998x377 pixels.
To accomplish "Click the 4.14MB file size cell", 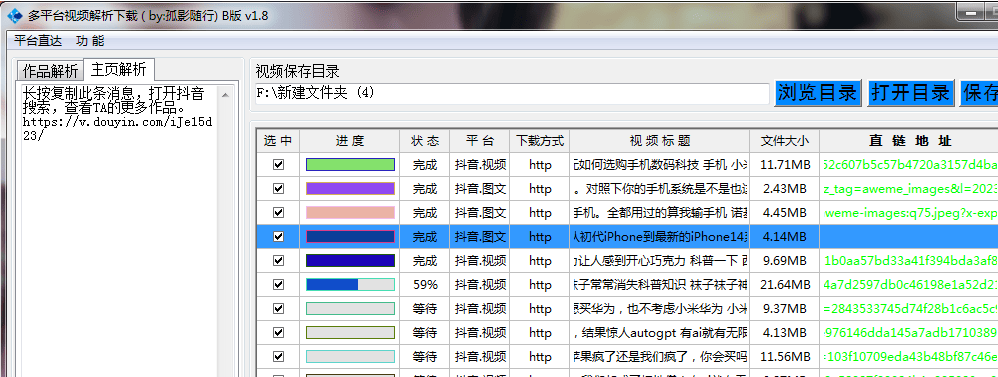I will [785, 237].
